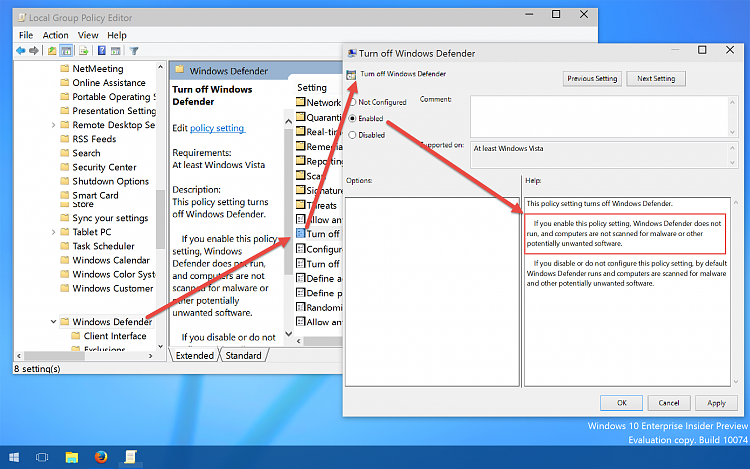The height and width of the screenshot is (469, 750).
Task: Click the blue Back arrow in toolbar
Action: tap(21, 51)
